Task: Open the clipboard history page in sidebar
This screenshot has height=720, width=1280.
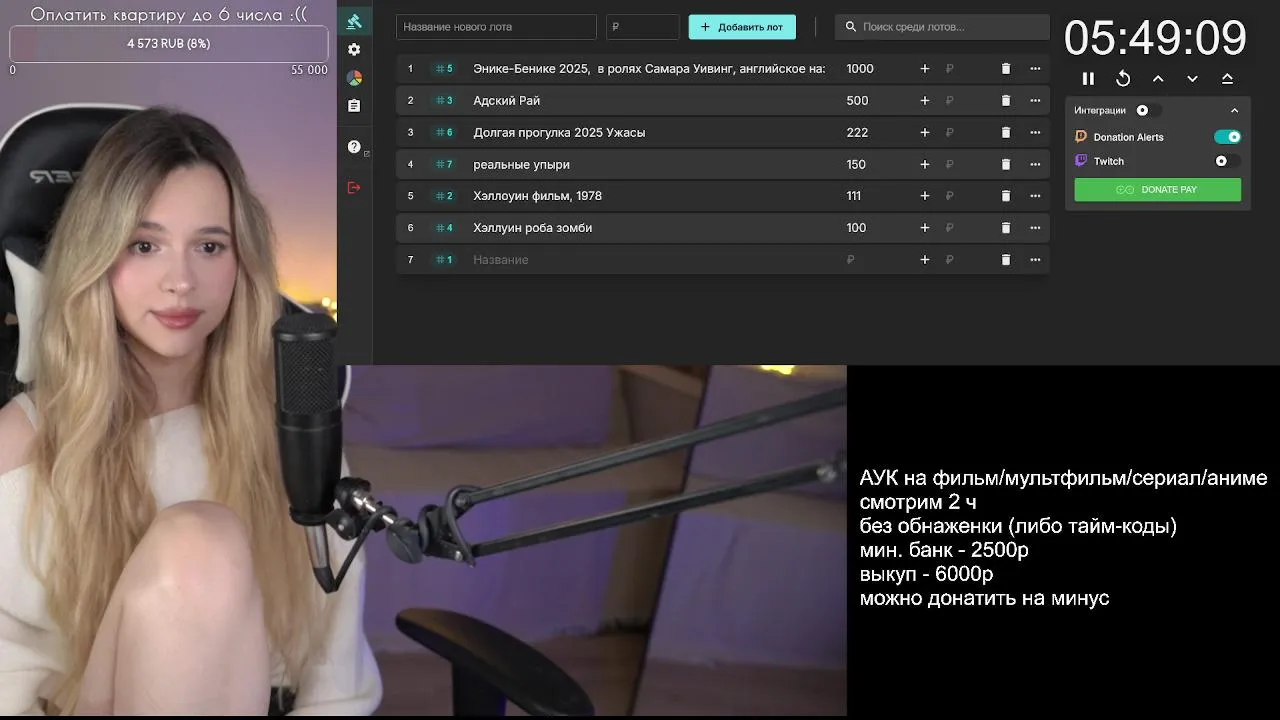Action: [x=354, y=105]
